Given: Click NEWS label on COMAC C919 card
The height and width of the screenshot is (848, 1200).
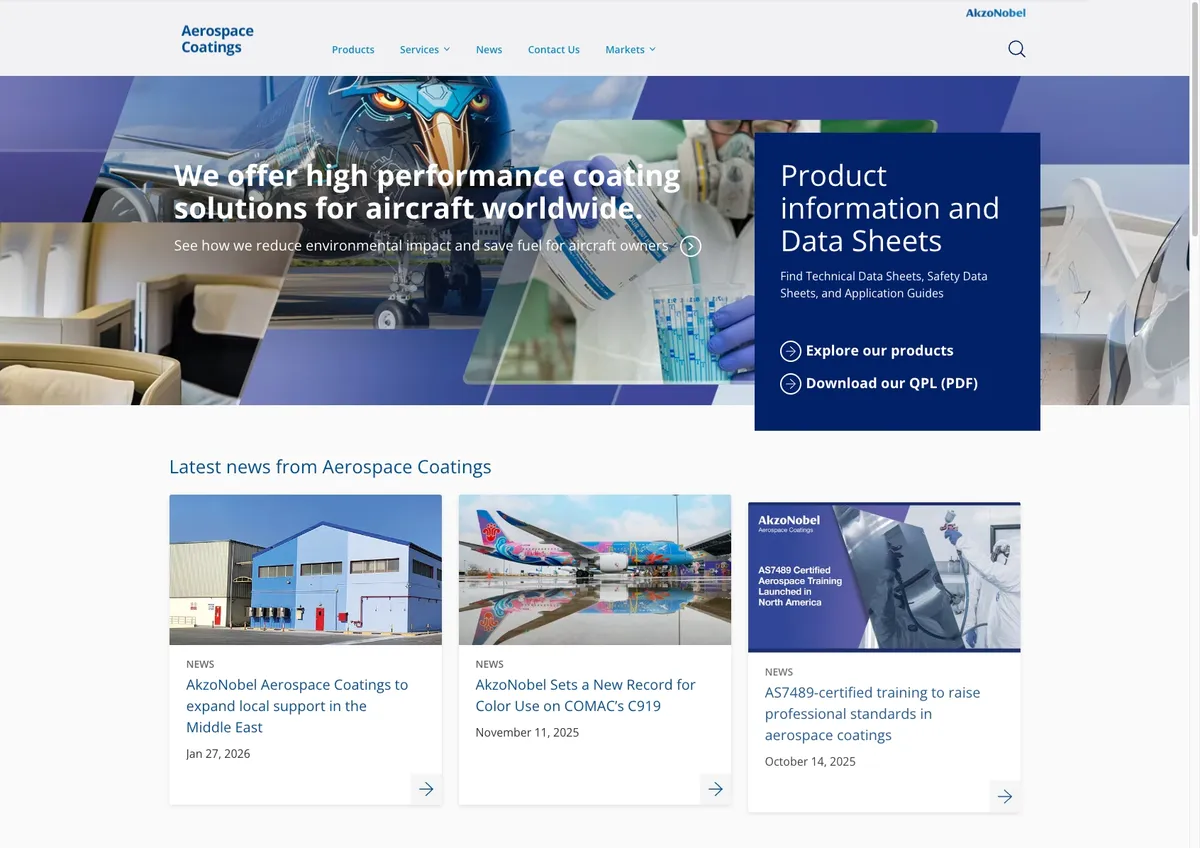Looking at the screenshot, I should coord(489,664).
